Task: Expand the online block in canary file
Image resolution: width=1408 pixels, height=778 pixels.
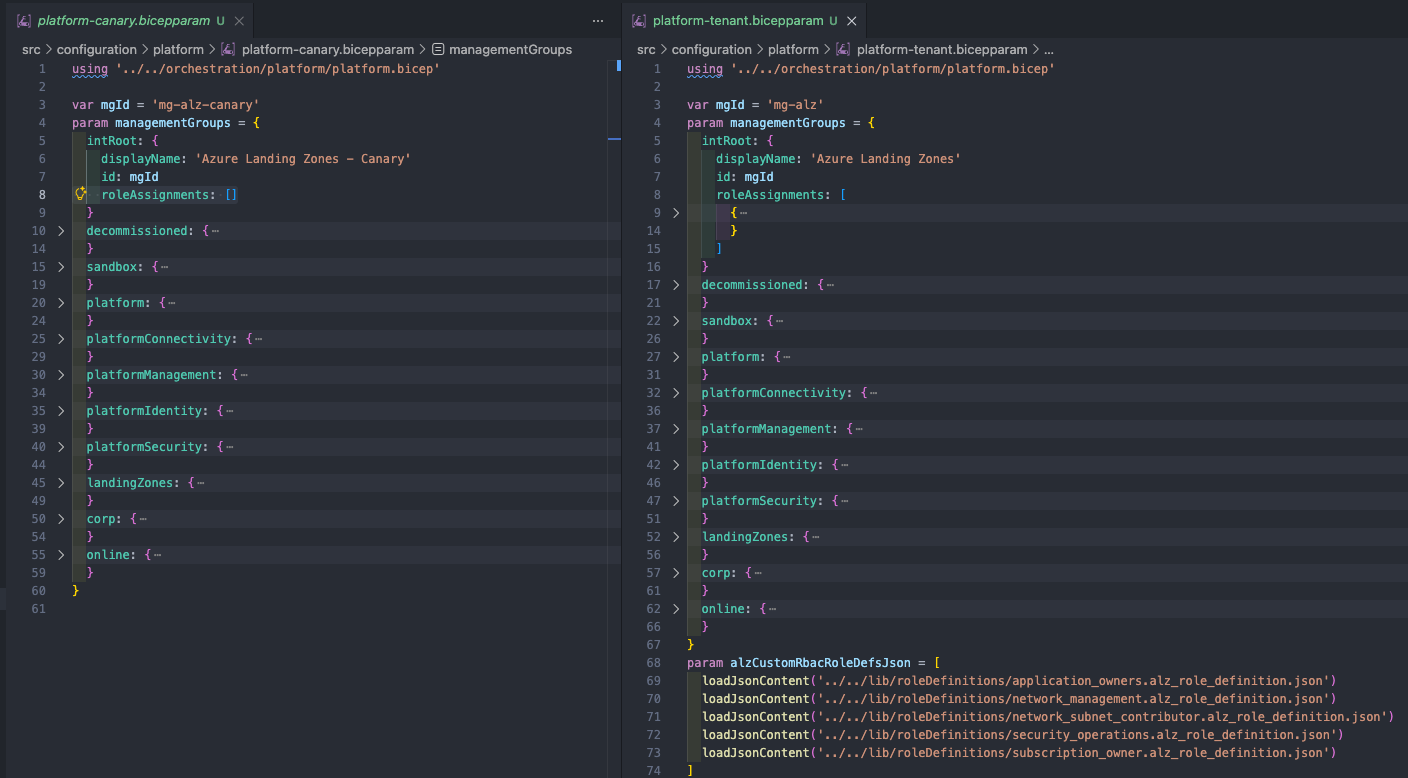Action: click(x=61, y=555)
